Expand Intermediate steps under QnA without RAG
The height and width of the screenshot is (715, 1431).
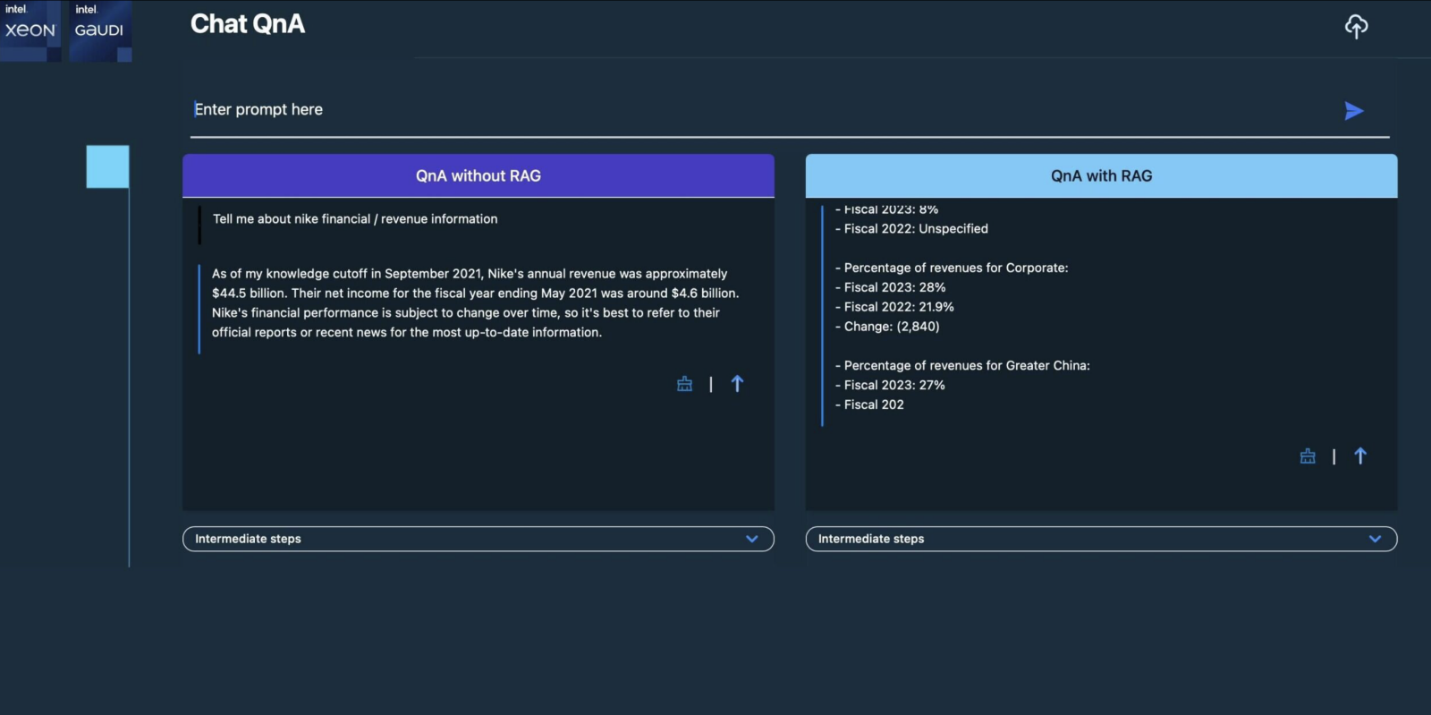click(478, 539)
